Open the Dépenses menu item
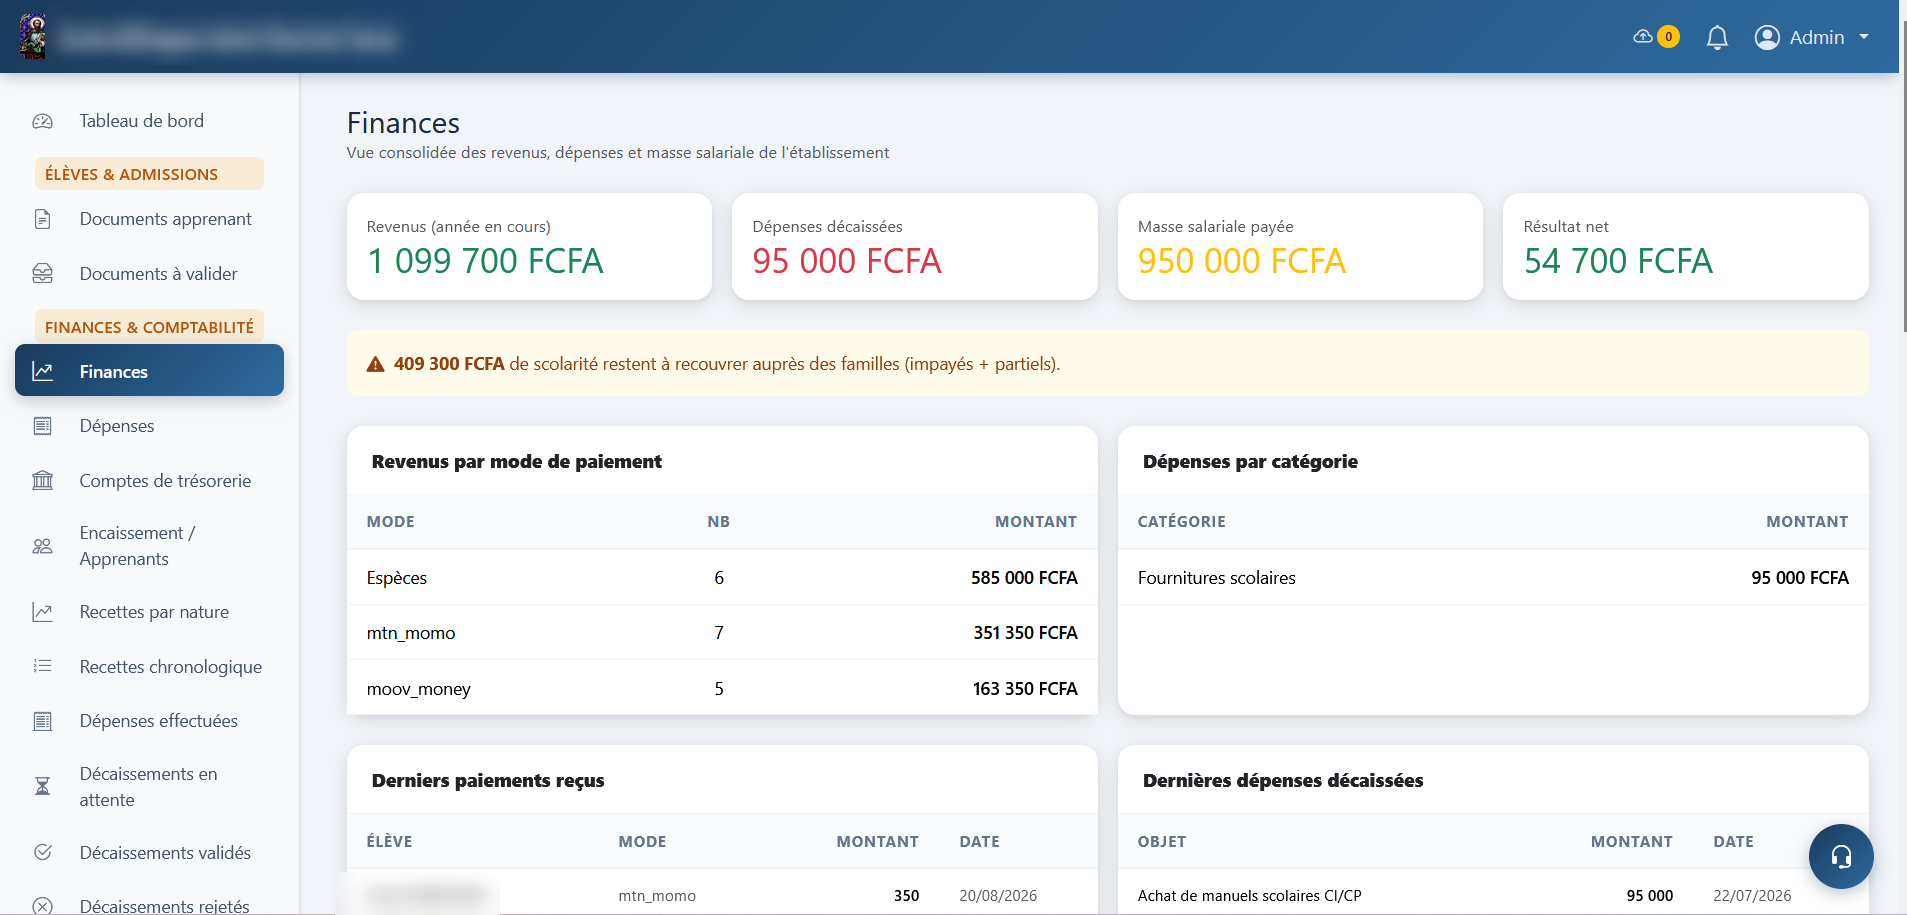 (149, 426)
